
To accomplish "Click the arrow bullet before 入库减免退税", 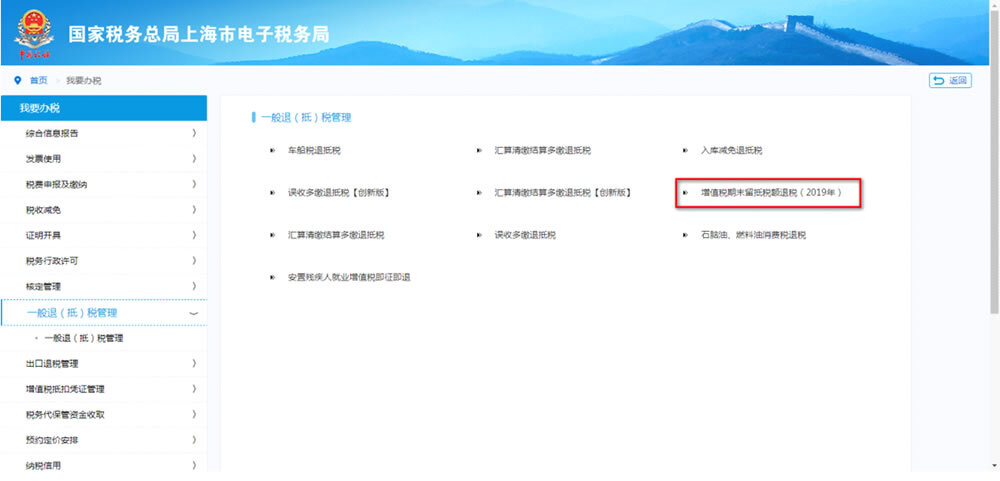I will (x=685, y=151).
